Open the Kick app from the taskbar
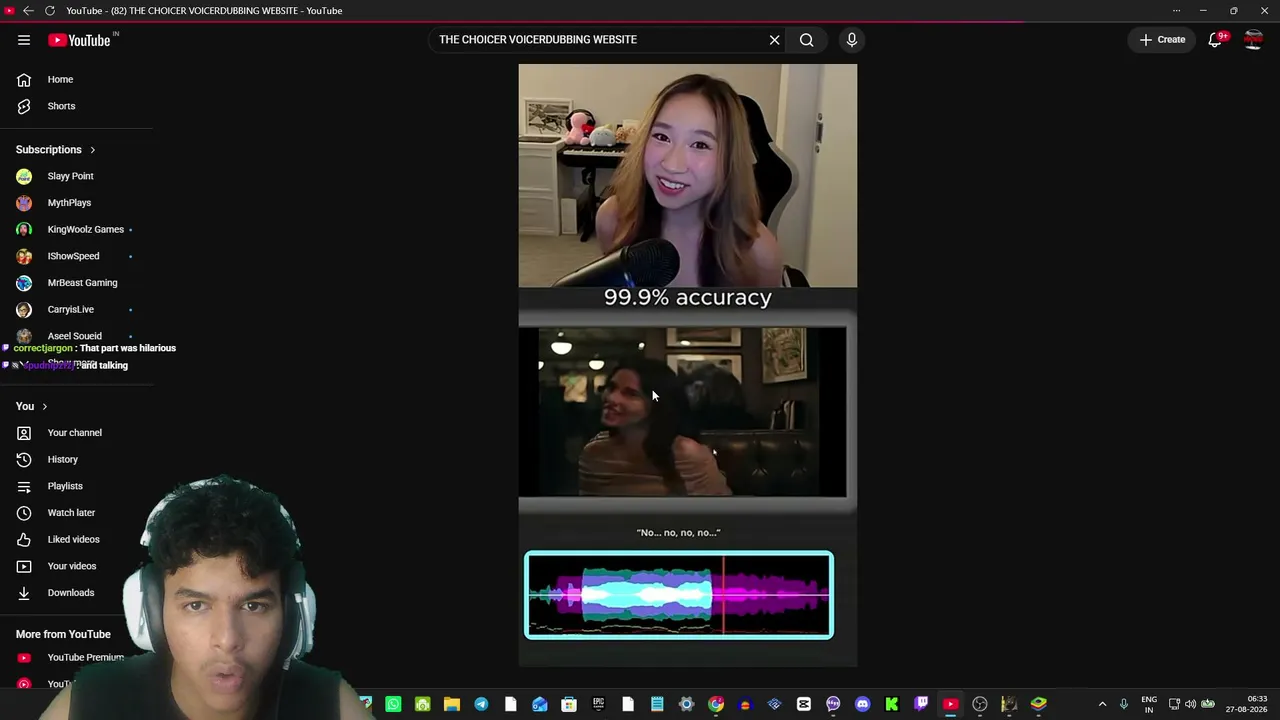 [892, 704]
